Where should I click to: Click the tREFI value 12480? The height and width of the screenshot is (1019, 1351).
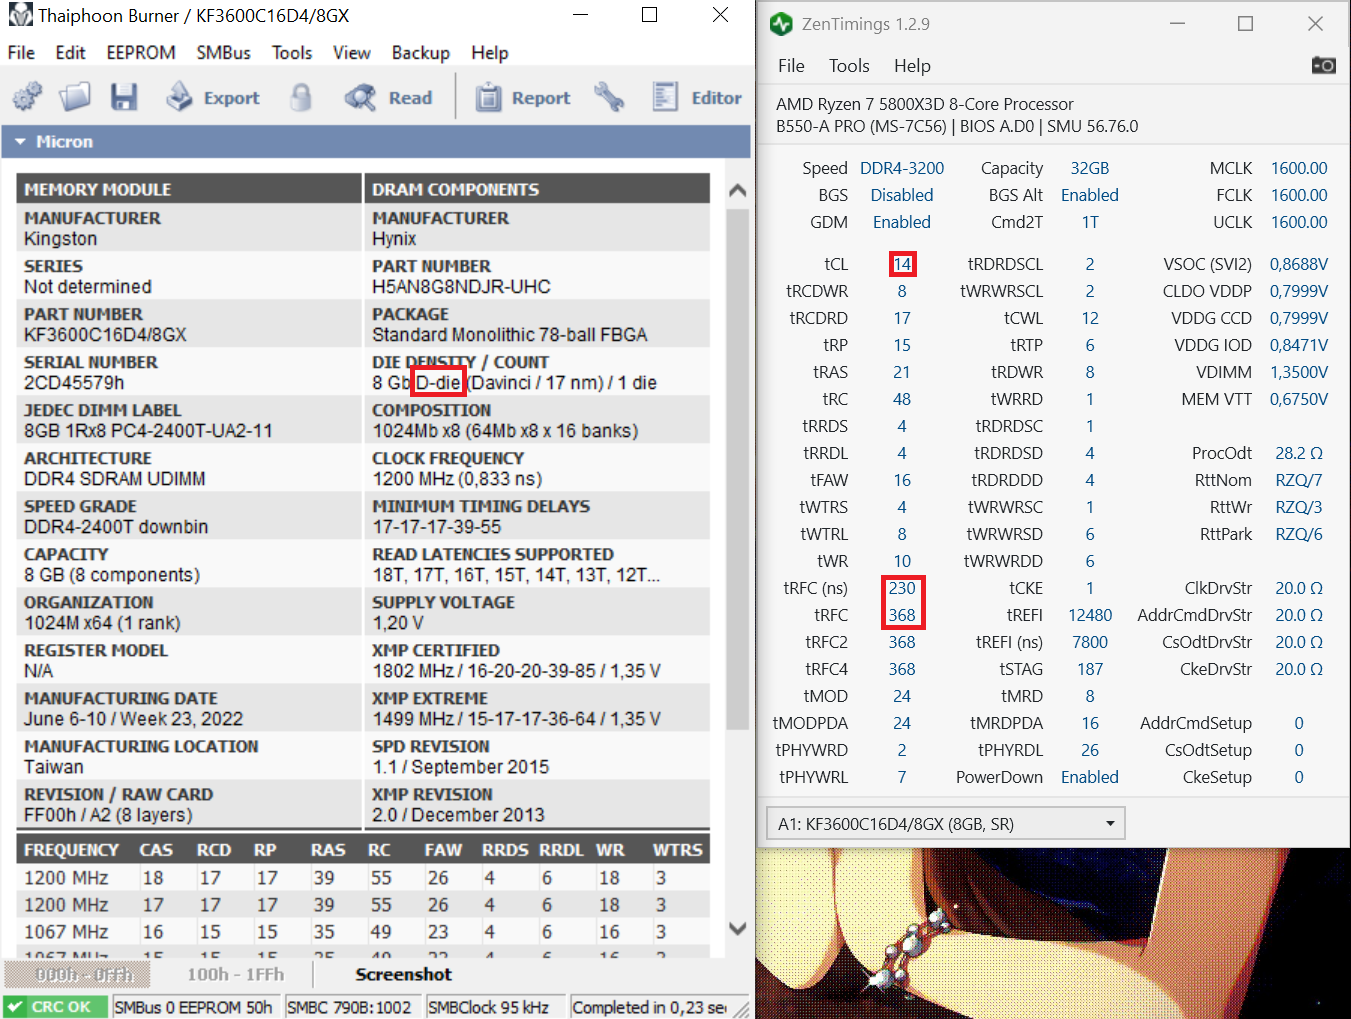click(x=1090, y=615)
